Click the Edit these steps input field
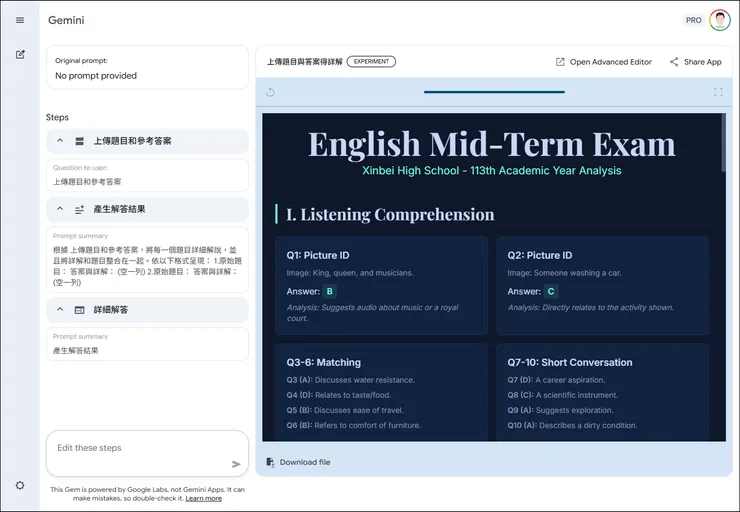The image size is (740, 512). [147, 453]
